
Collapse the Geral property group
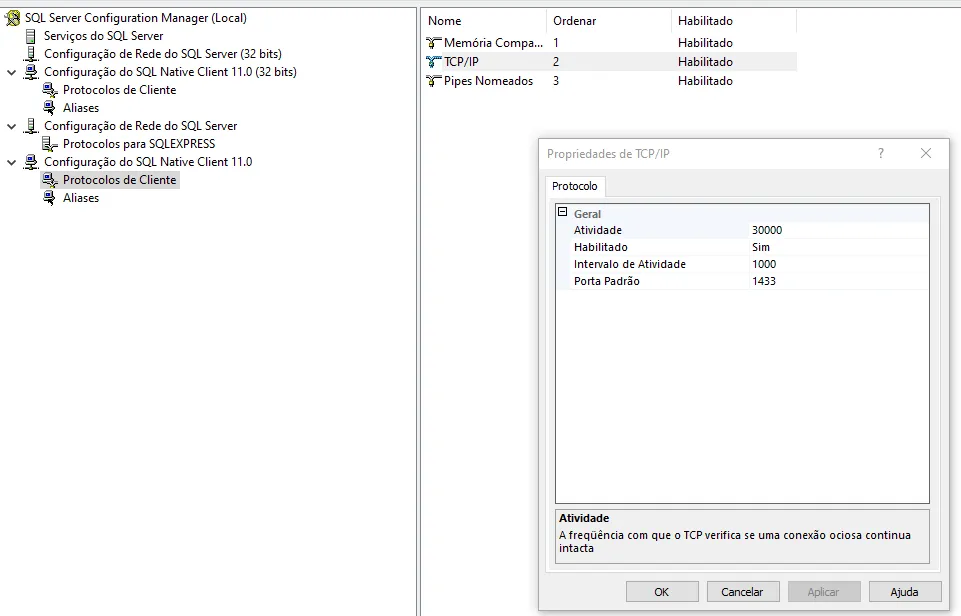point(563,211)
